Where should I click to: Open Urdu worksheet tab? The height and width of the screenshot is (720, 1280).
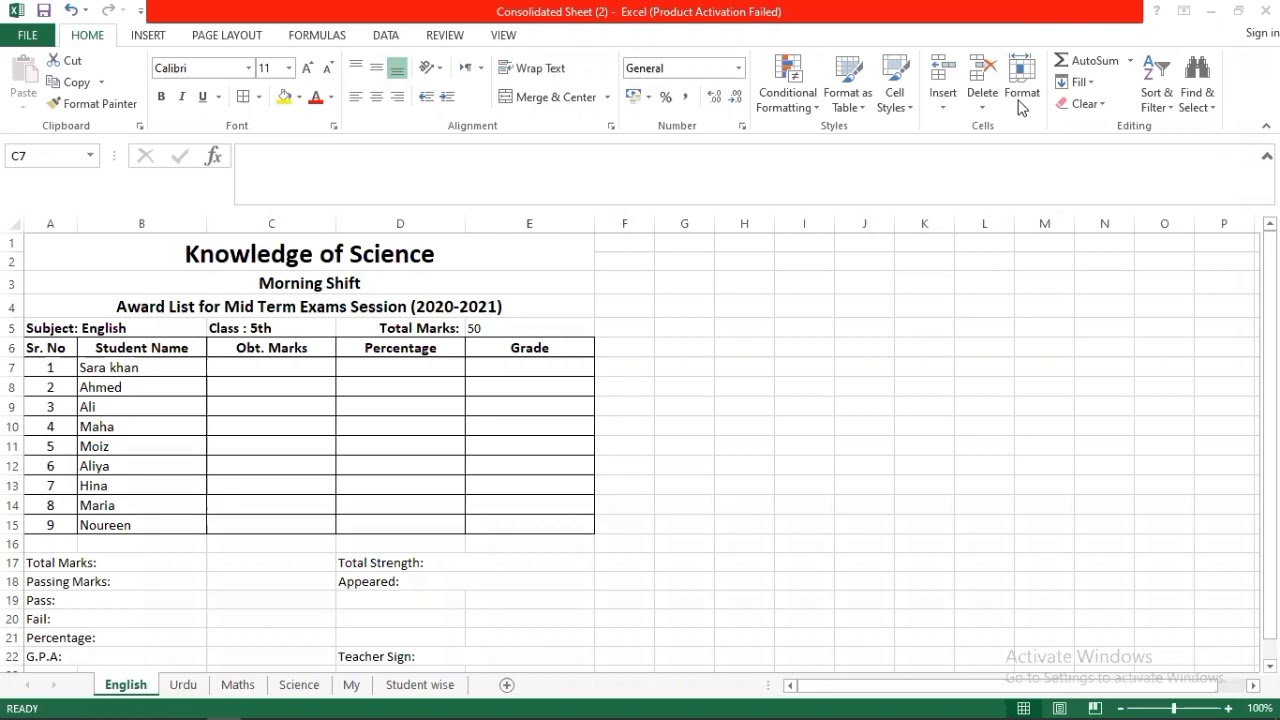coord(183,685)
